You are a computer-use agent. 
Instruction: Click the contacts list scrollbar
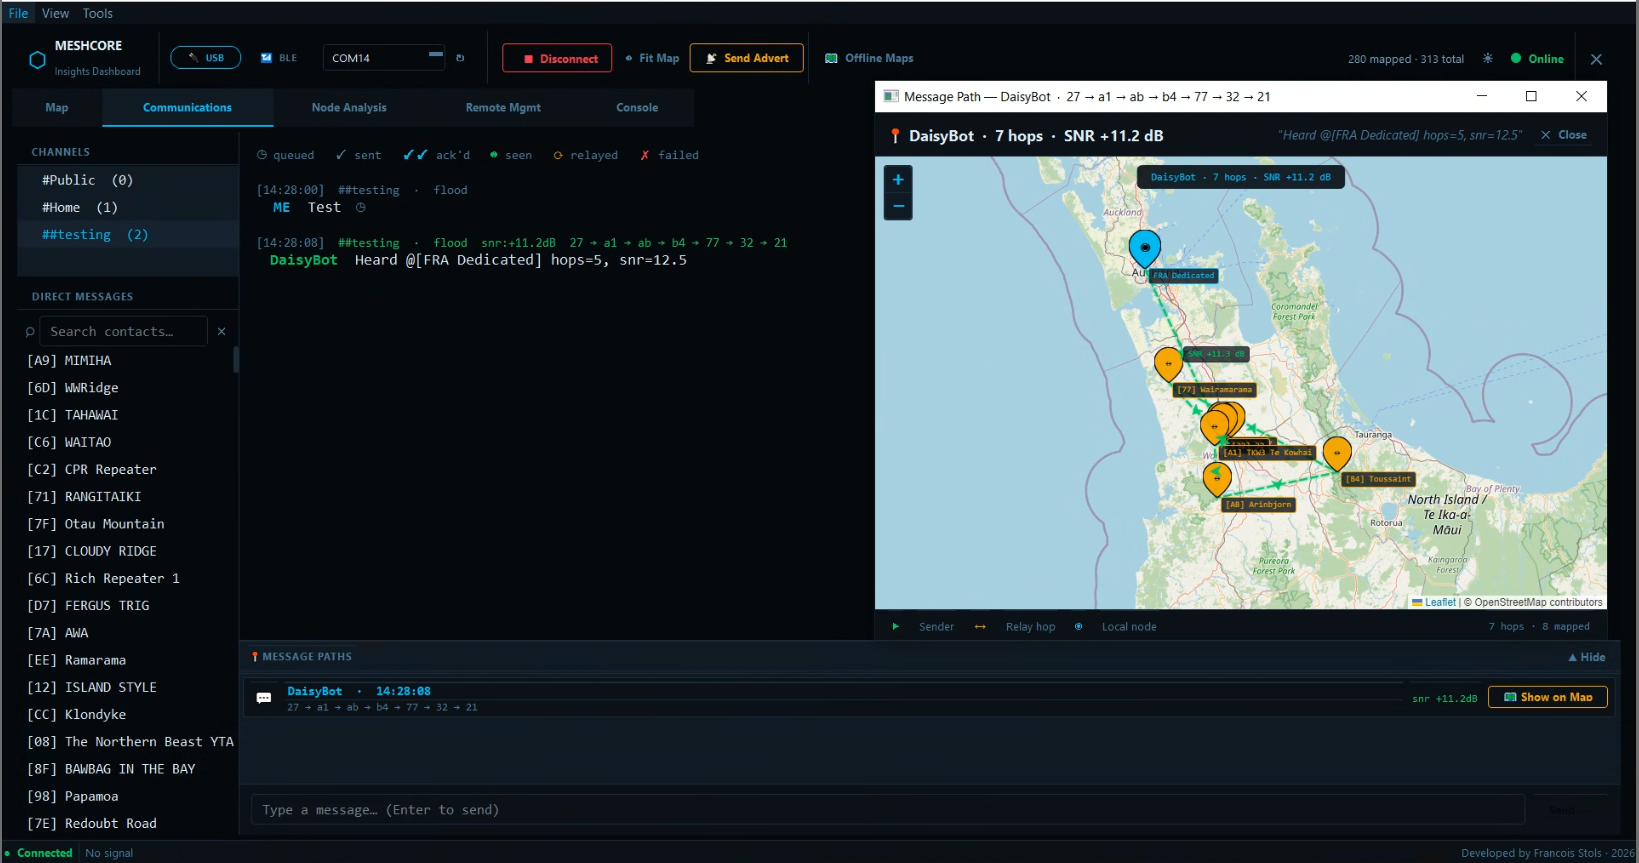click(x=236, y=359)
